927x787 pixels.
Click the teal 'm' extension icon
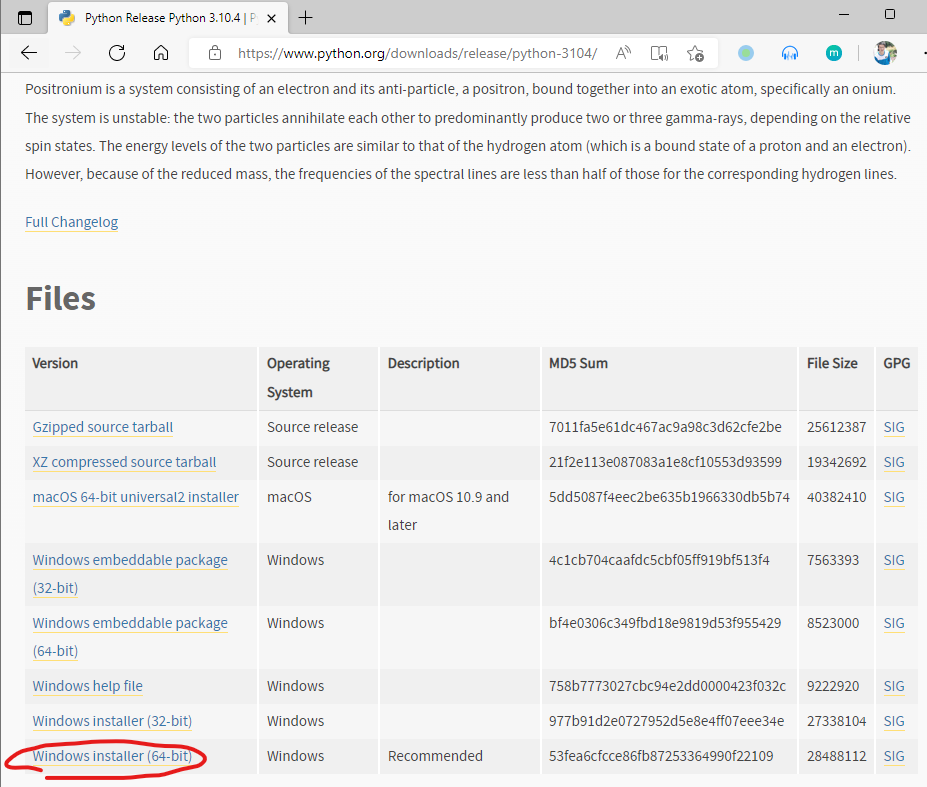click(x=834, y=53)
